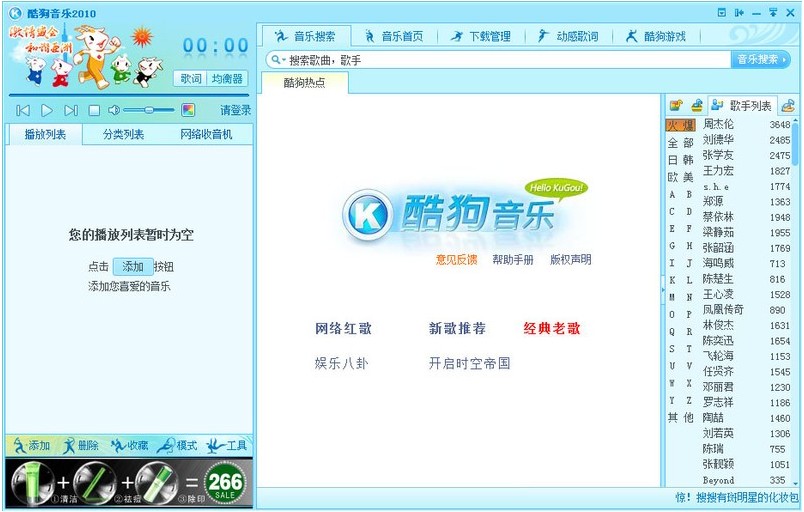Mute sound via the speaker icon
The height and width of the screenshot is (512, 804).
(x=114, y=110)
